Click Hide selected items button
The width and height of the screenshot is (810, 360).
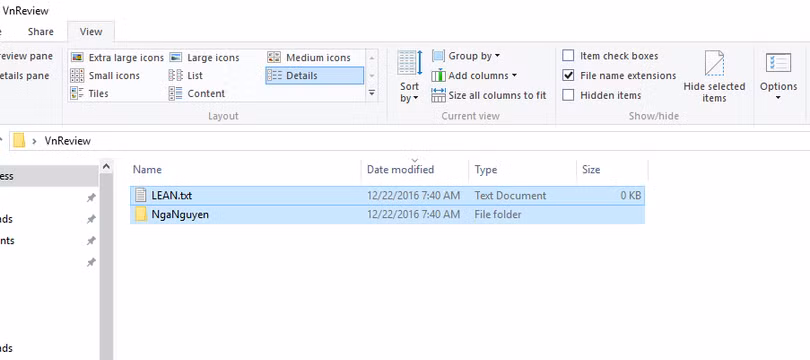tap(714, 76)
